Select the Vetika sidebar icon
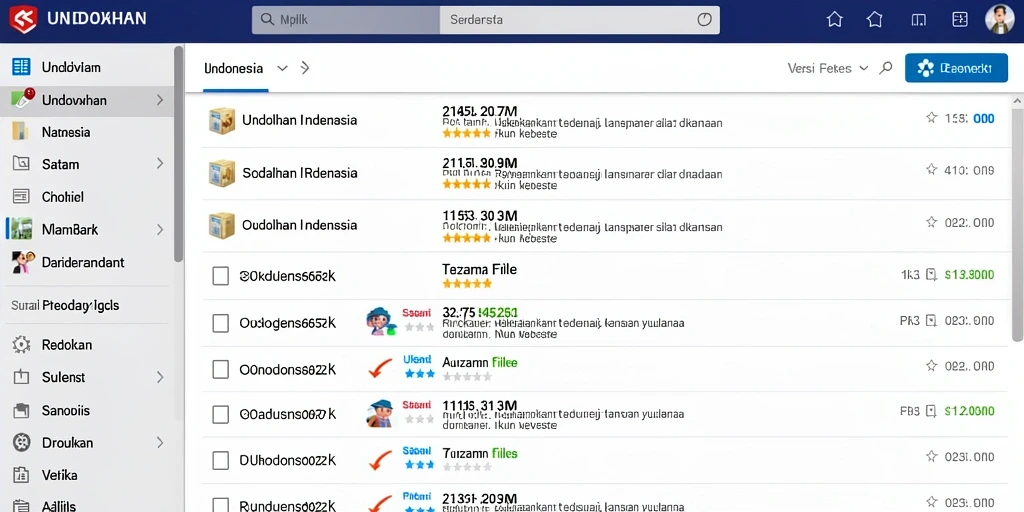 (22, 475)
